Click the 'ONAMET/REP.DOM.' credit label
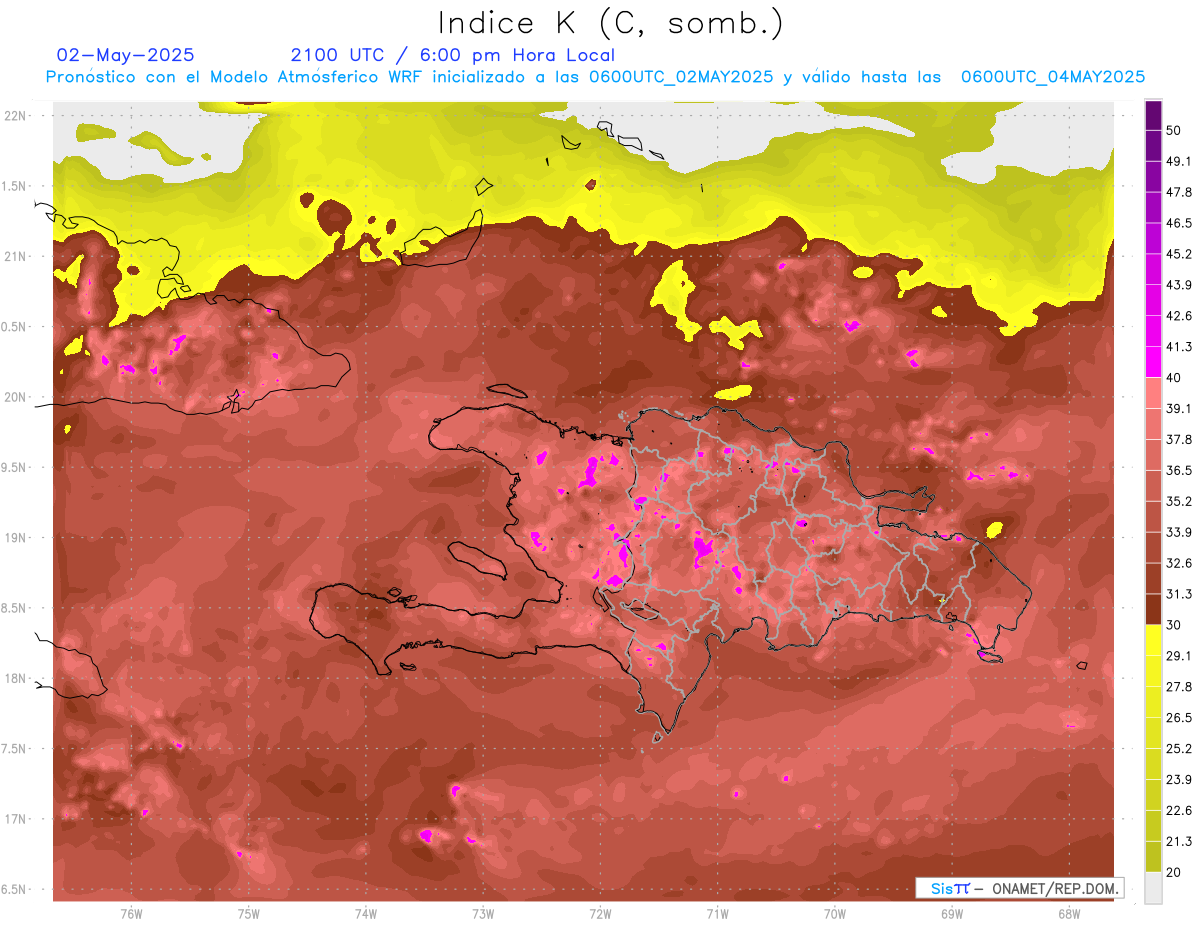The image size is (1200, 927). click(1056, 888)
